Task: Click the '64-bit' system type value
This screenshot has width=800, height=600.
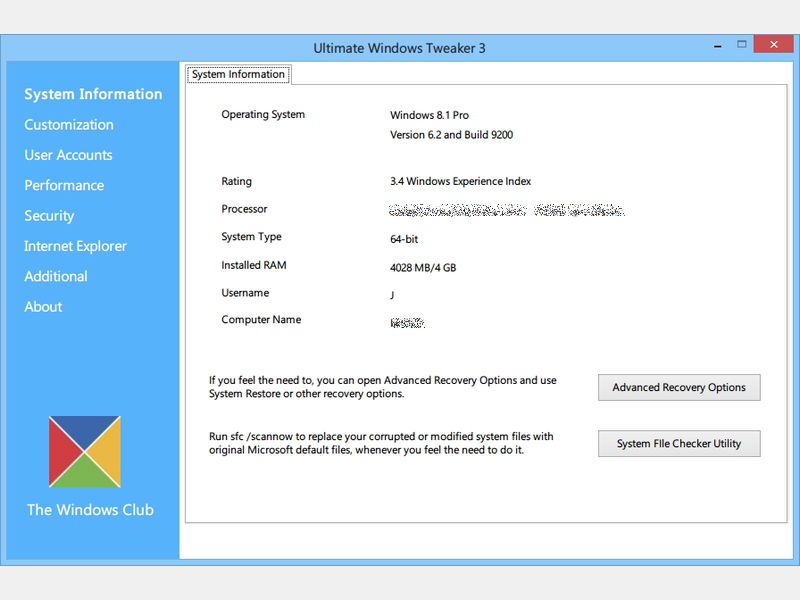Action: coord(404,239)
